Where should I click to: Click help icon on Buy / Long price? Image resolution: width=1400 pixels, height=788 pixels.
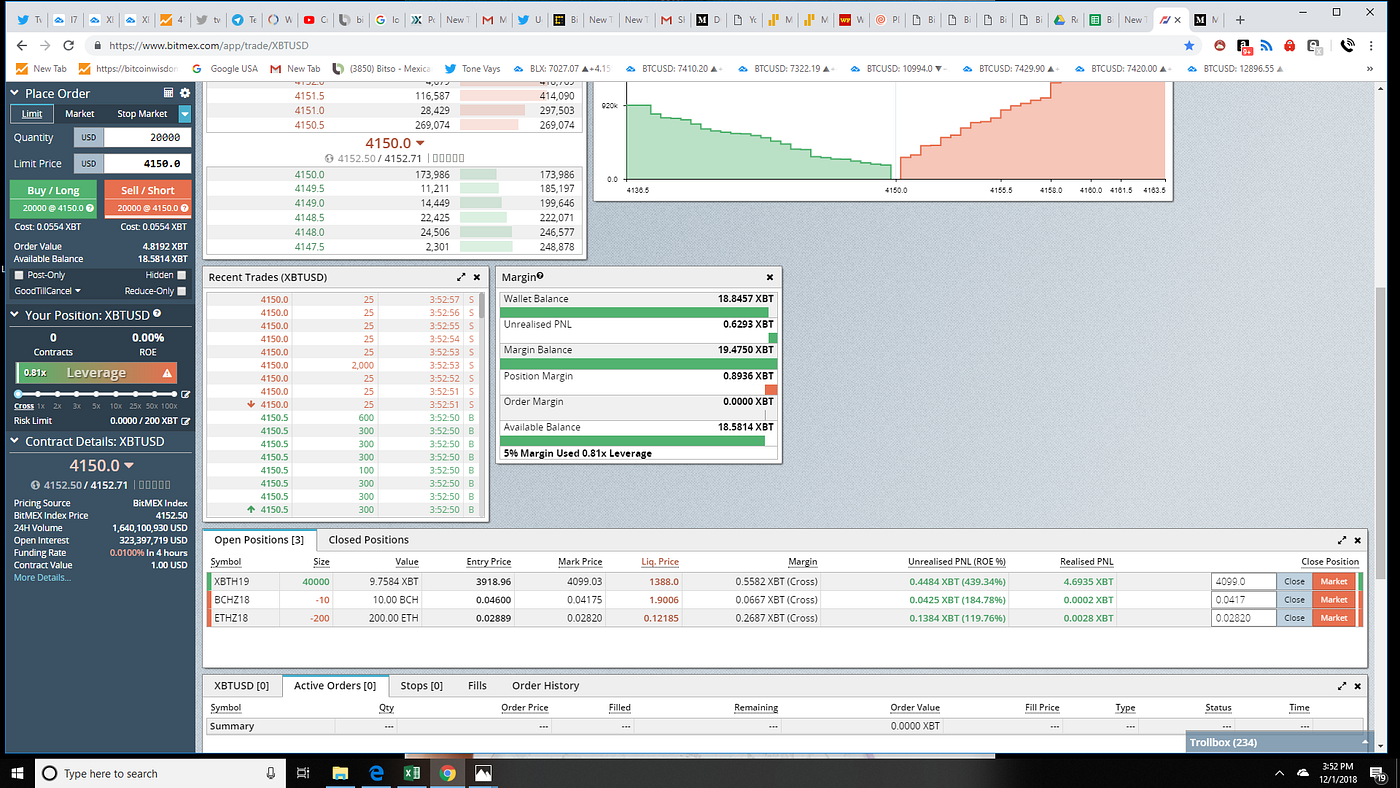pos(90,208)
